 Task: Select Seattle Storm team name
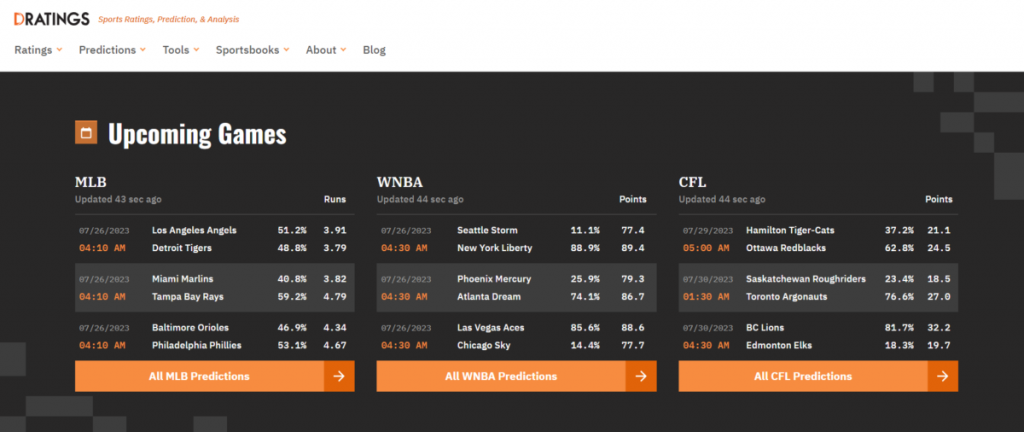(x=487, y=230)
